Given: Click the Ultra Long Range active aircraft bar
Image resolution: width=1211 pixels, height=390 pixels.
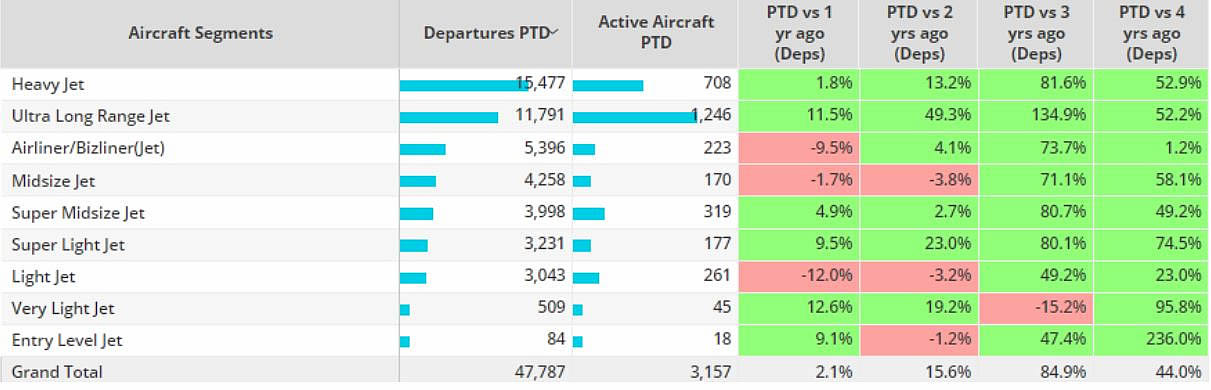Looking at the screenshot, I should coord(634,117).
